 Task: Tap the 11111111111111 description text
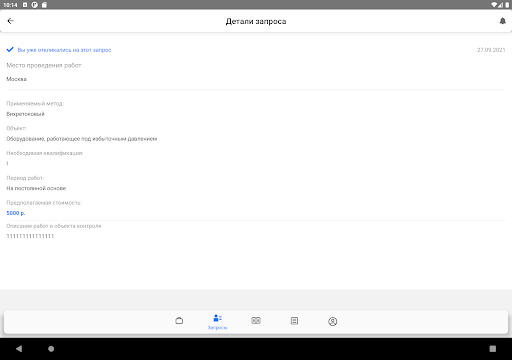[30, 236]
